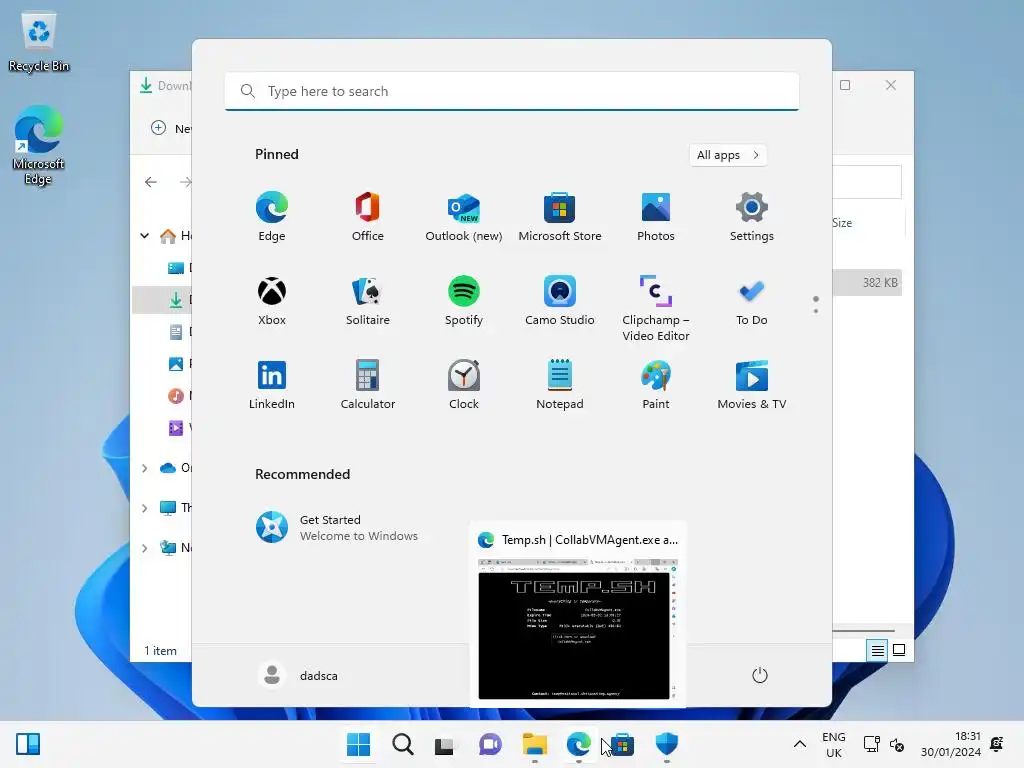Screen dimensions: 1024x768
Task: Open the To Do app
Action: tap(752, 301)
